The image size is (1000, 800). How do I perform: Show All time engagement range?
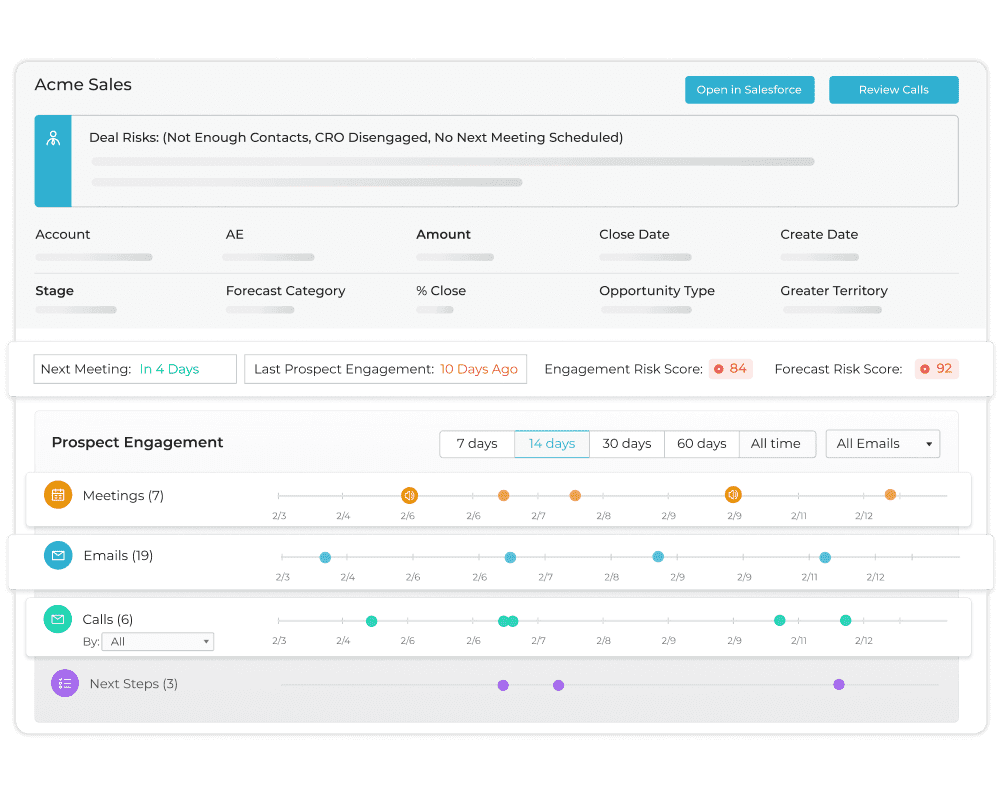[777, 444]
